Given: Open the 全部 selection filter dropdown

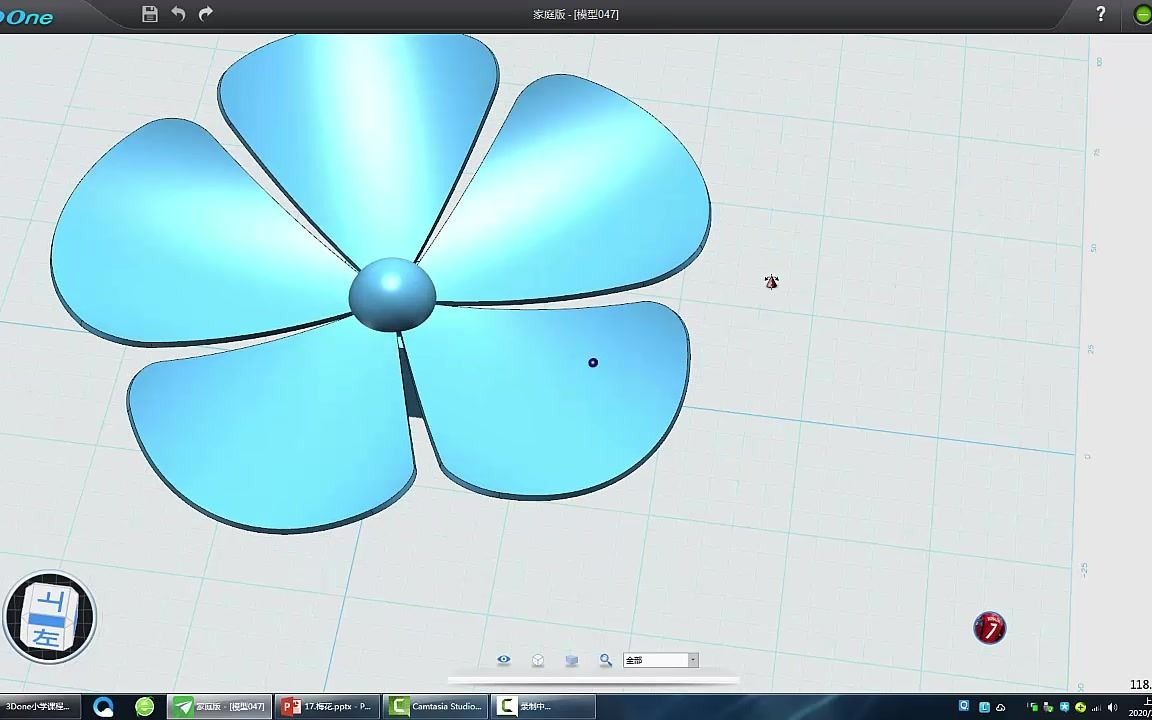Looking at the screenshot, I should 660,660.
